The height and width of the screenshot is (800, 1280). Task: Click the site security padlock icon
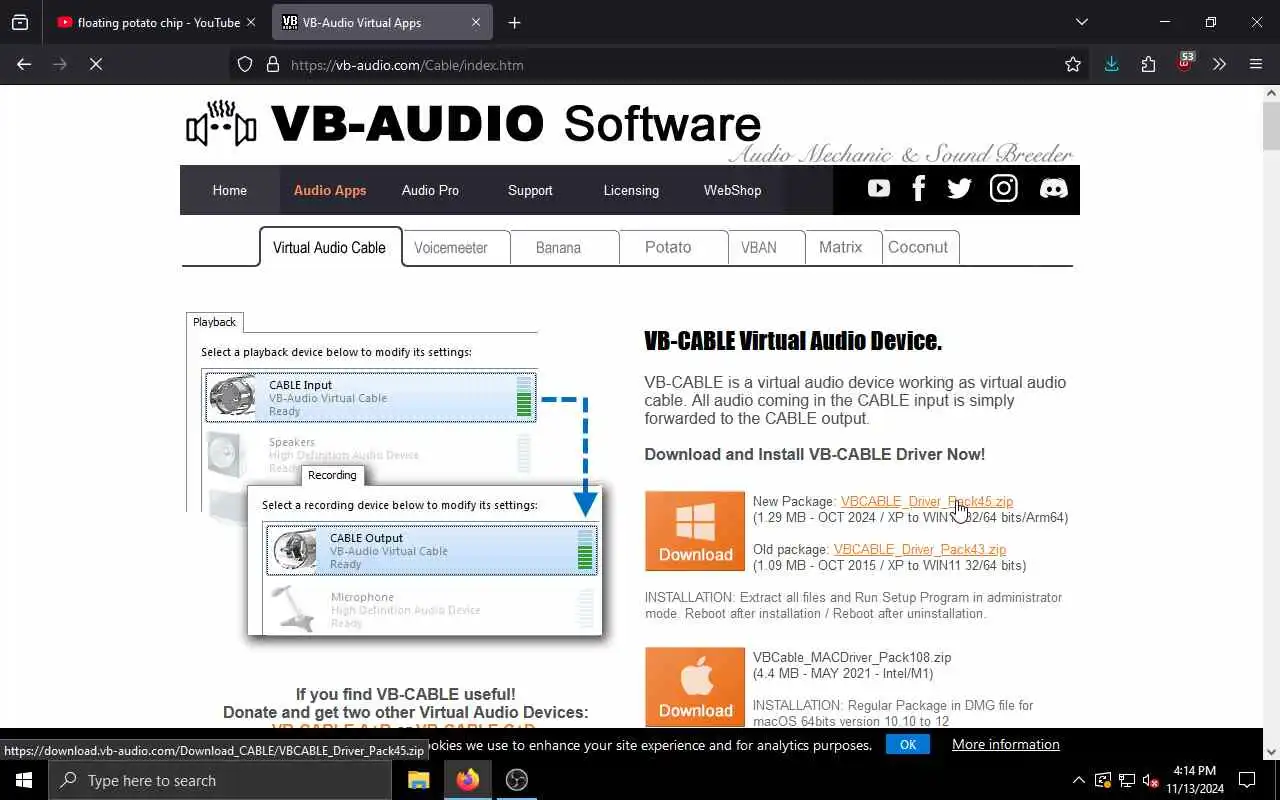pyautogui.click(x=272, y=64)
